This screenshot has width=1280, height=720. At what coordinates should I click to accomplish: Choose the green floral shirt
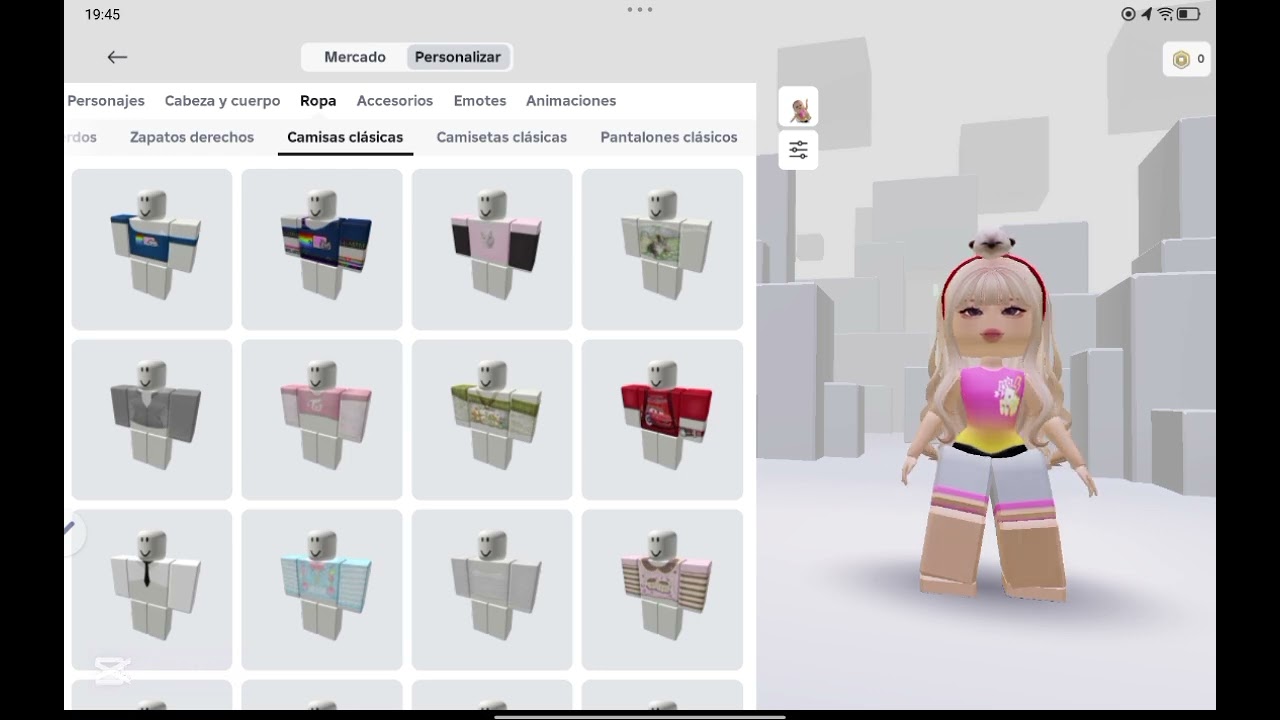tap(492, 420)
